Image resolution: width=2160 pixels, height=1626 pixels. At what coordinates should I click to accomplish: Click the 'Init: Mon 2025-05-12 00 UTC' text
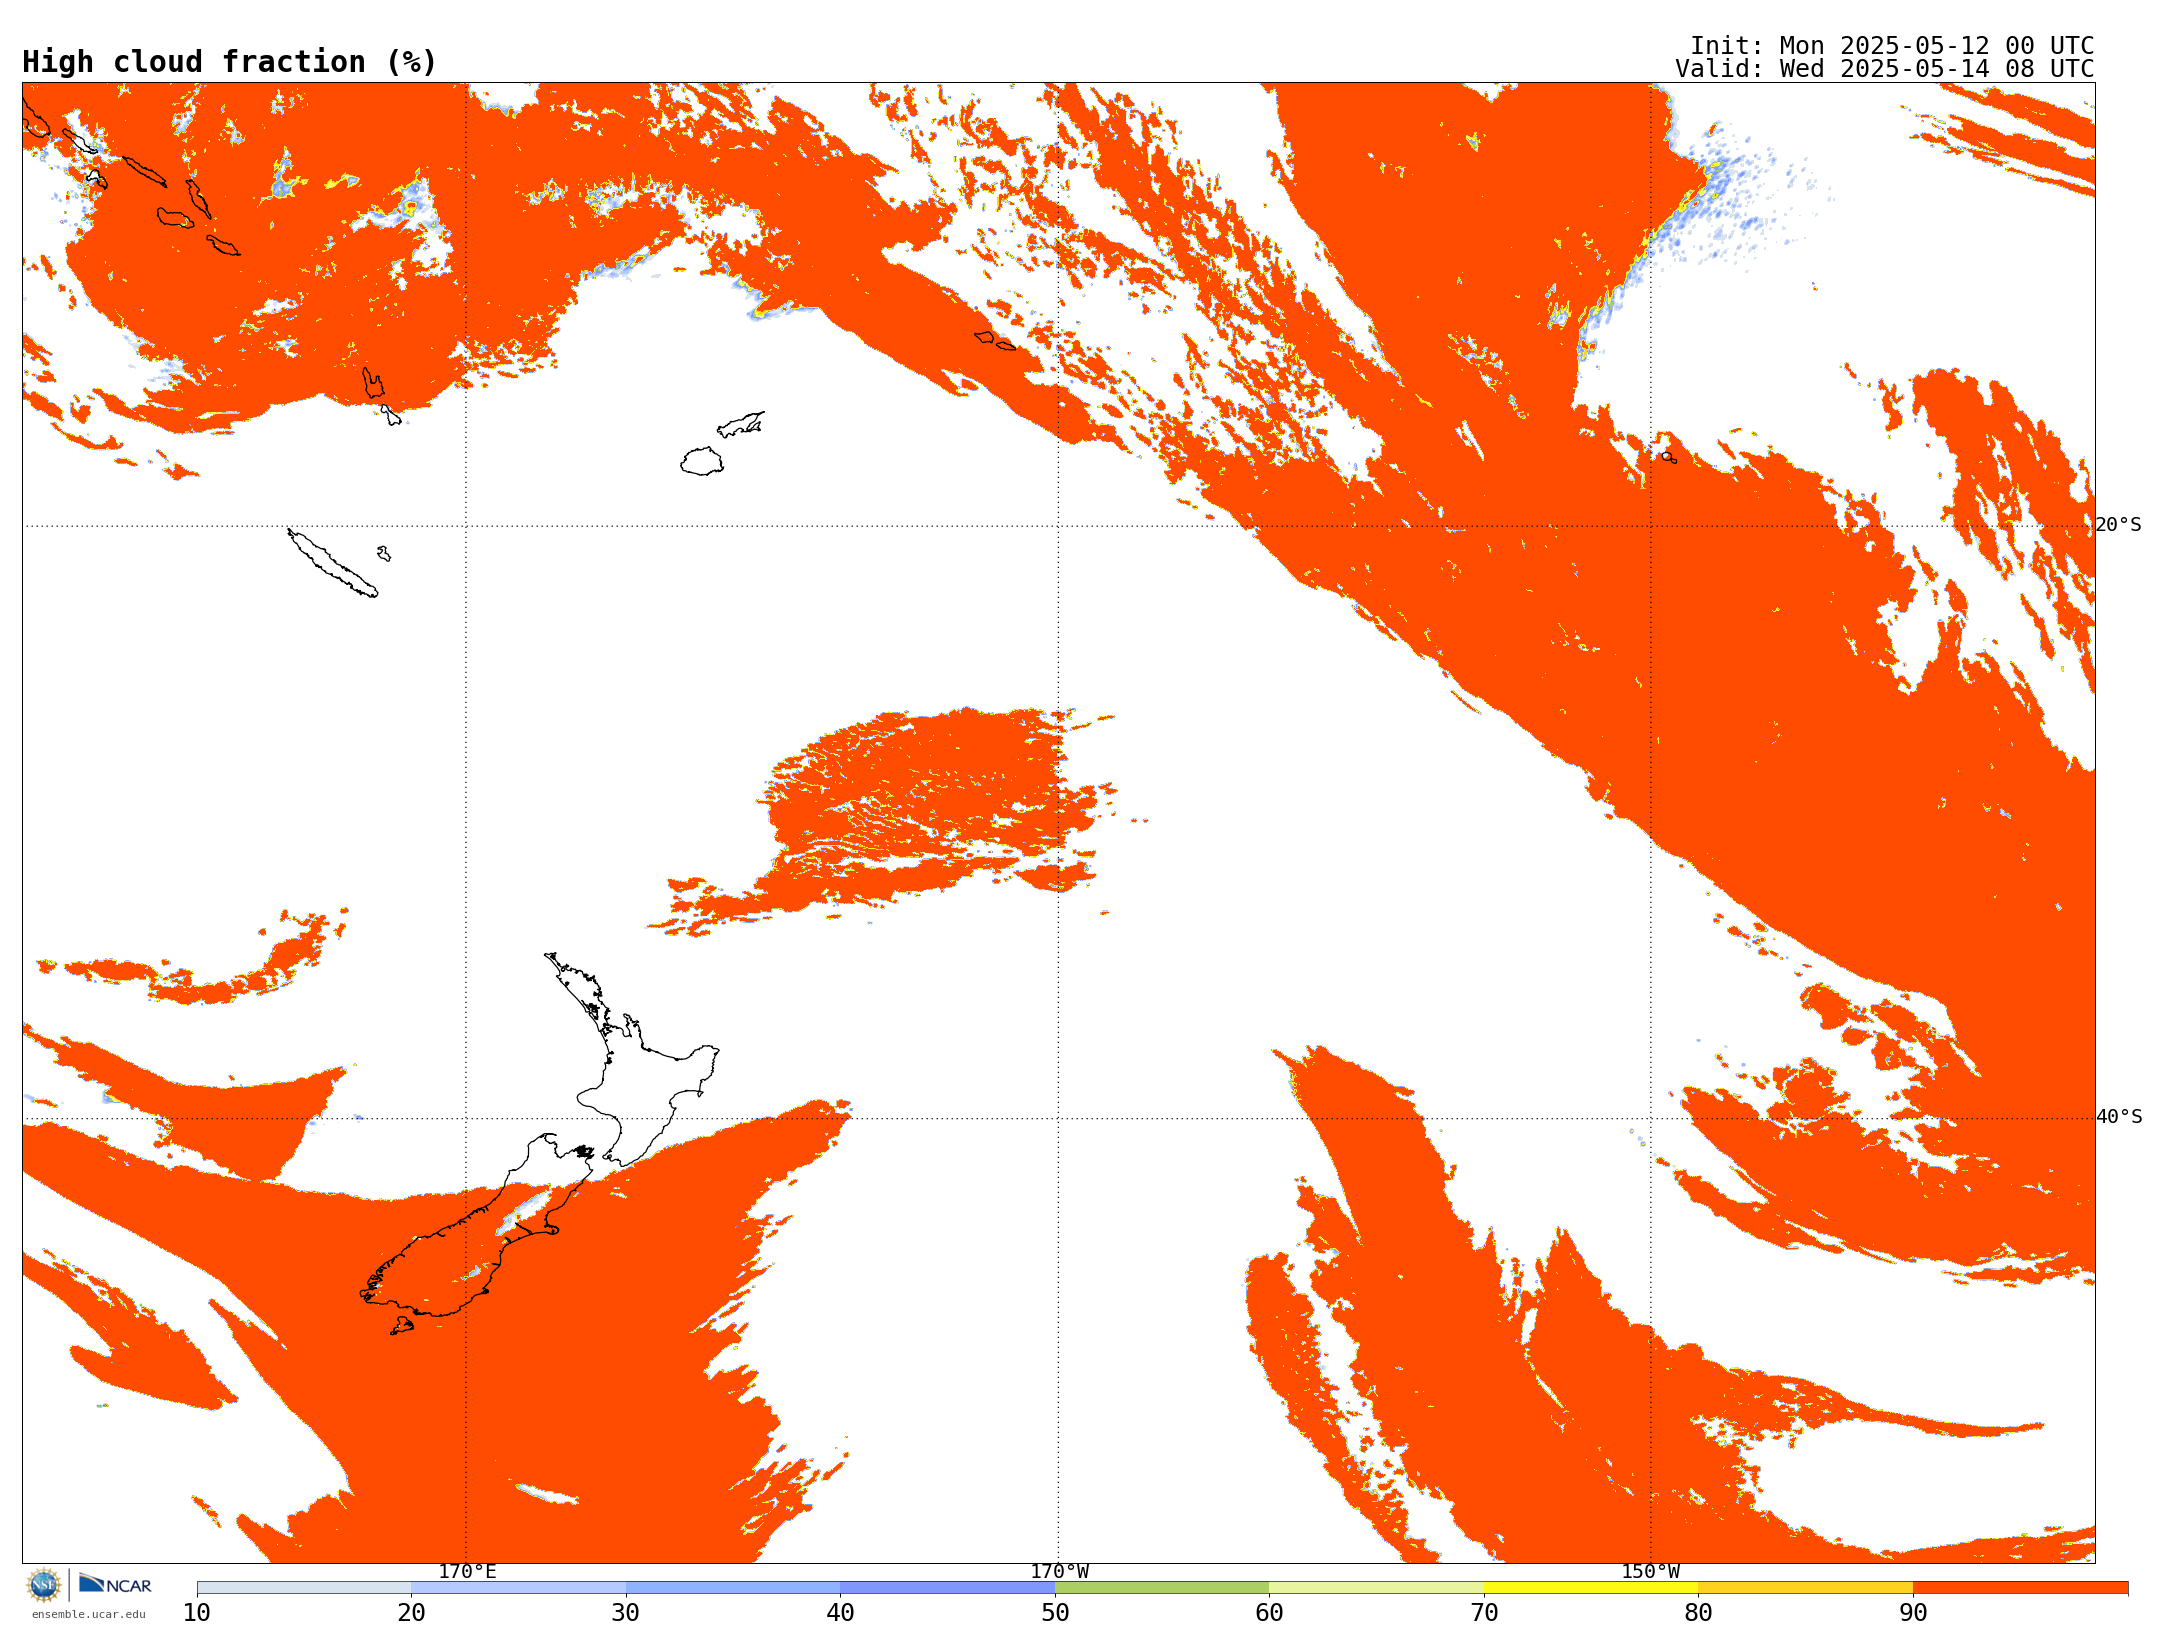1891,46
